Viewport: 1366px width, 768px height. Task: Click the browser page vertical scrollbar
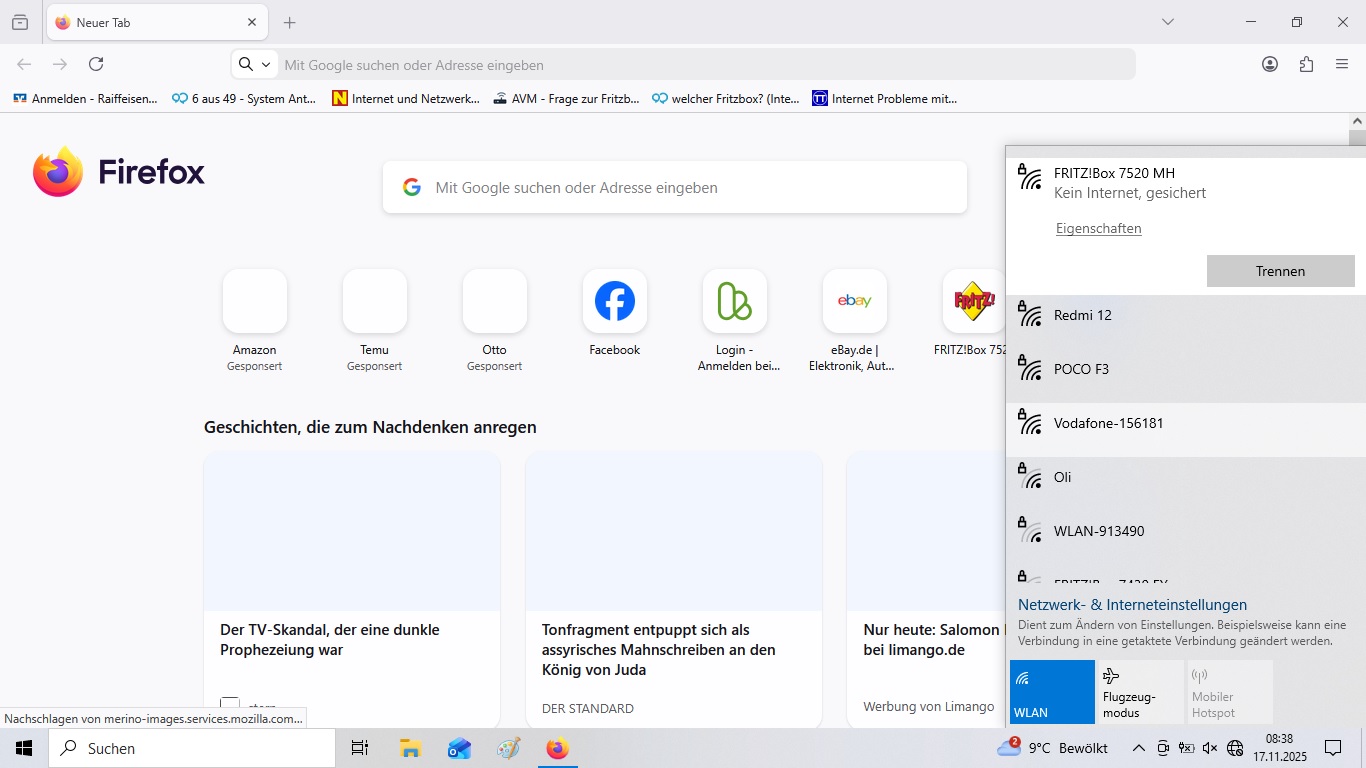coord(1357,138)
